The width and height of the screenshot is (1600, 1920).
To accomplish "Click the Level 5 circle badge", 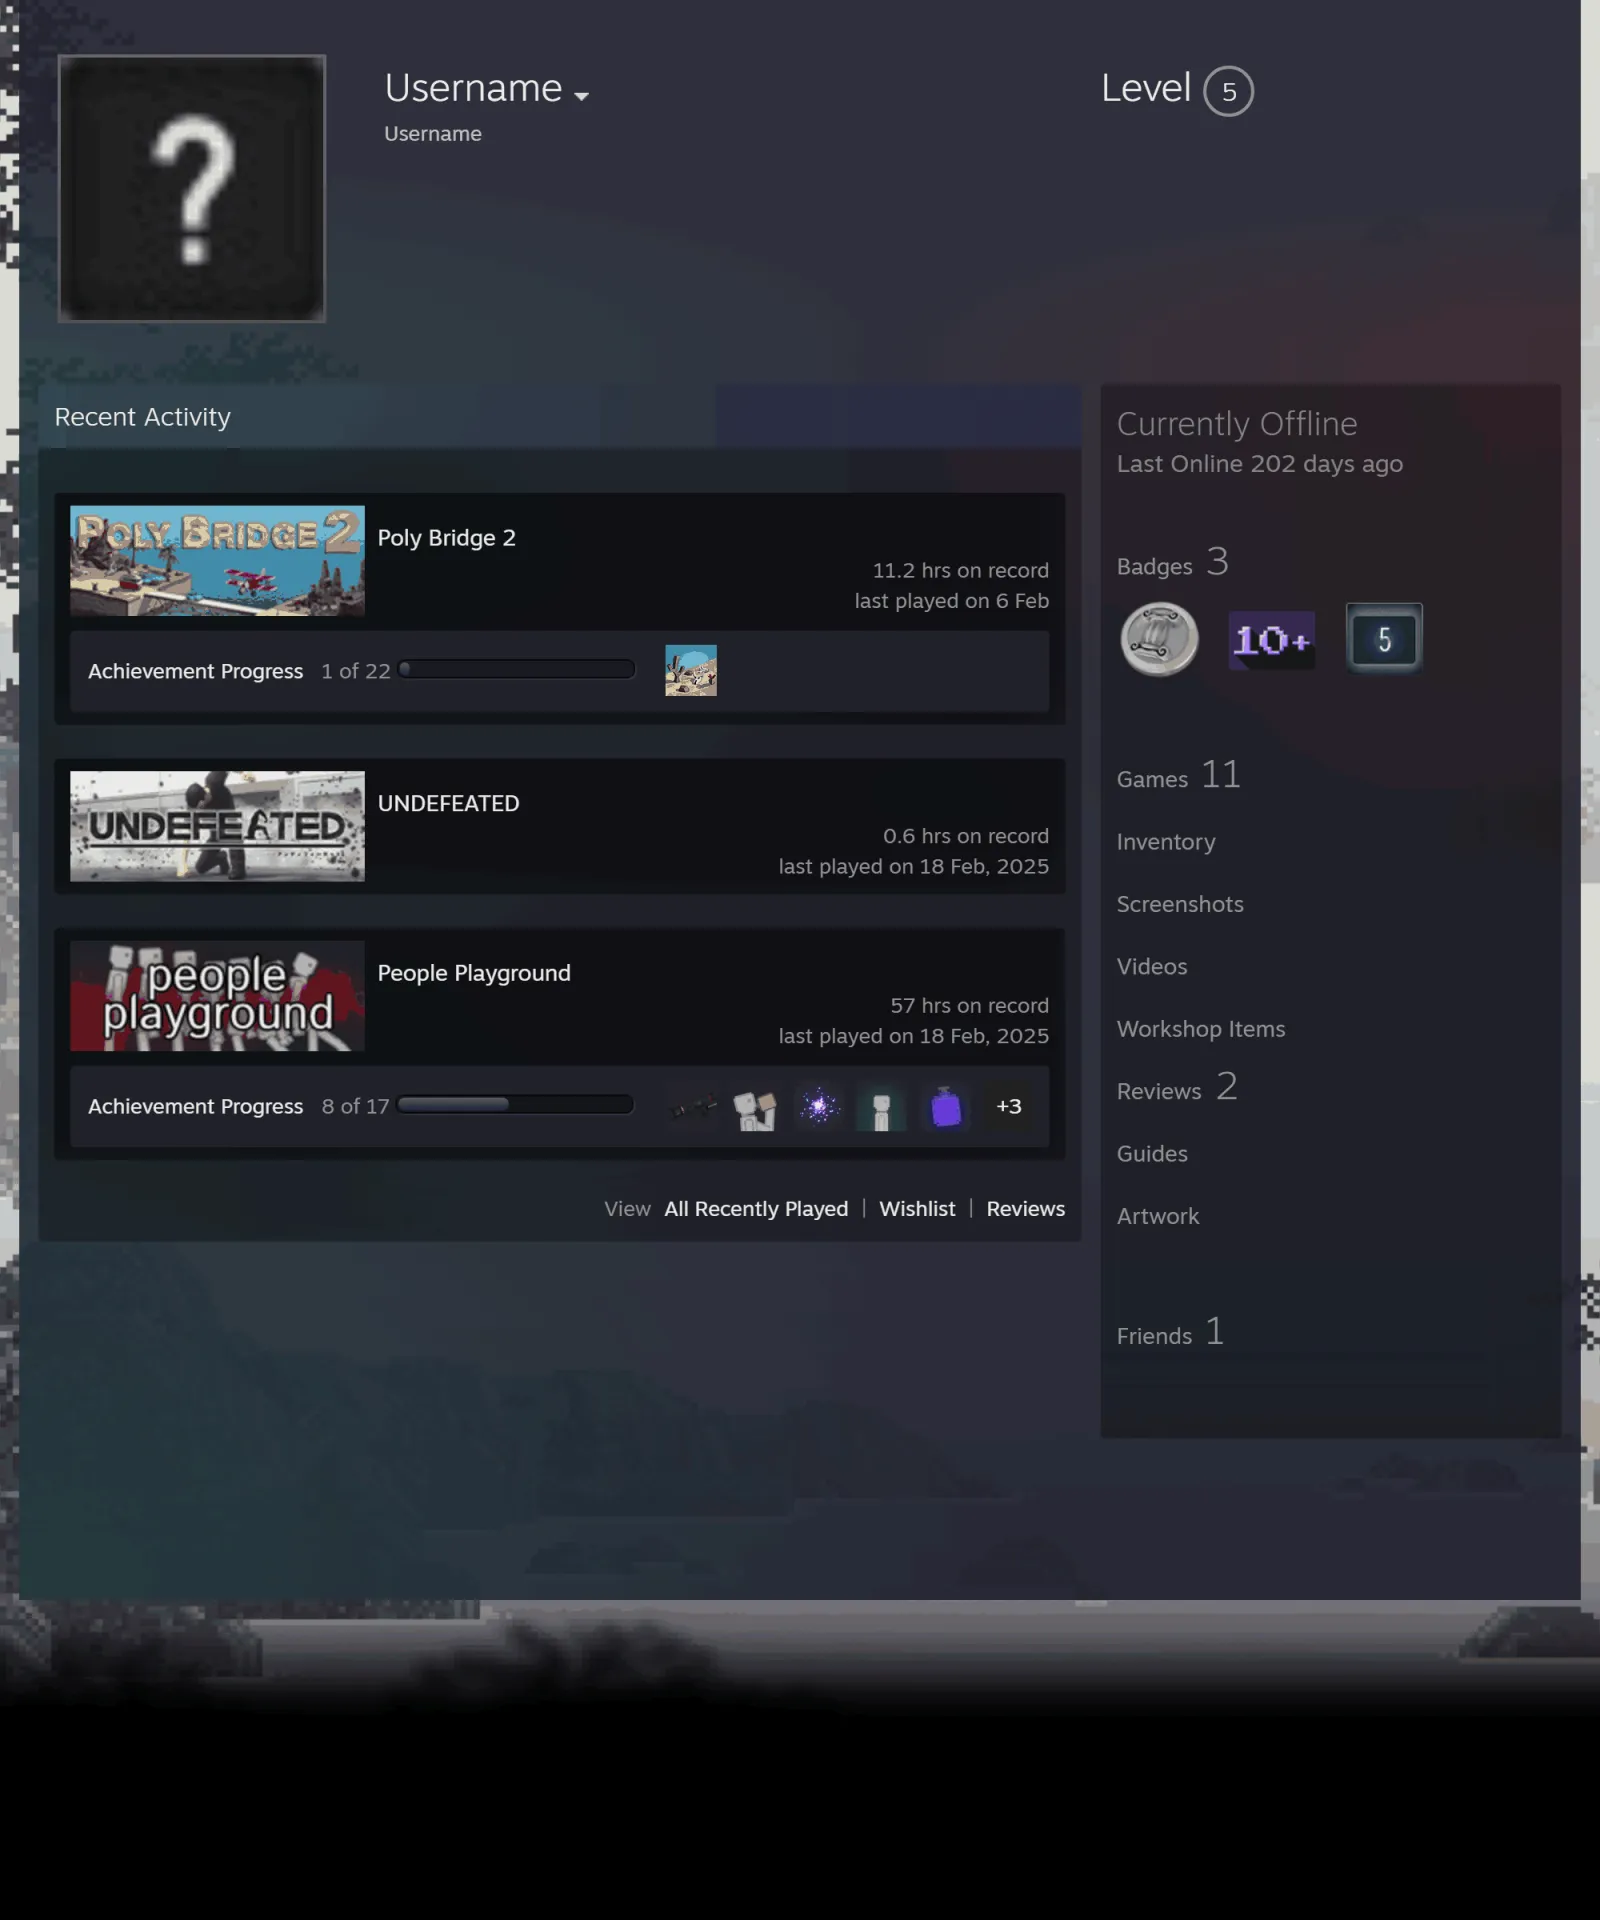I will [x=1228, y=91].
